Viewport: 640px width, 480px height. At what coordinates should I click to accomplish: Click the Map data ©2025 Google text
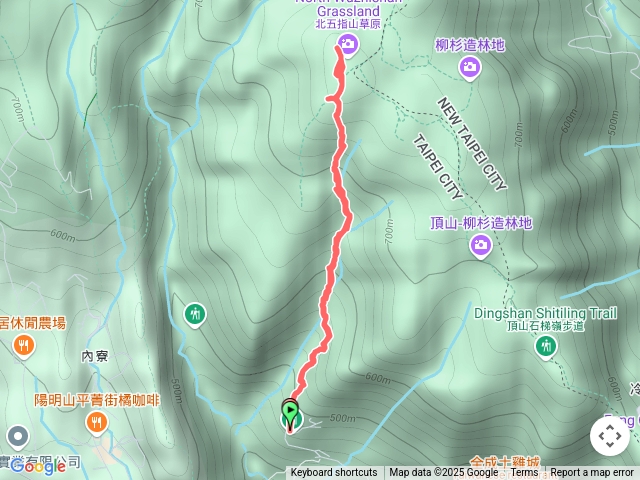(x=443, y=473)
